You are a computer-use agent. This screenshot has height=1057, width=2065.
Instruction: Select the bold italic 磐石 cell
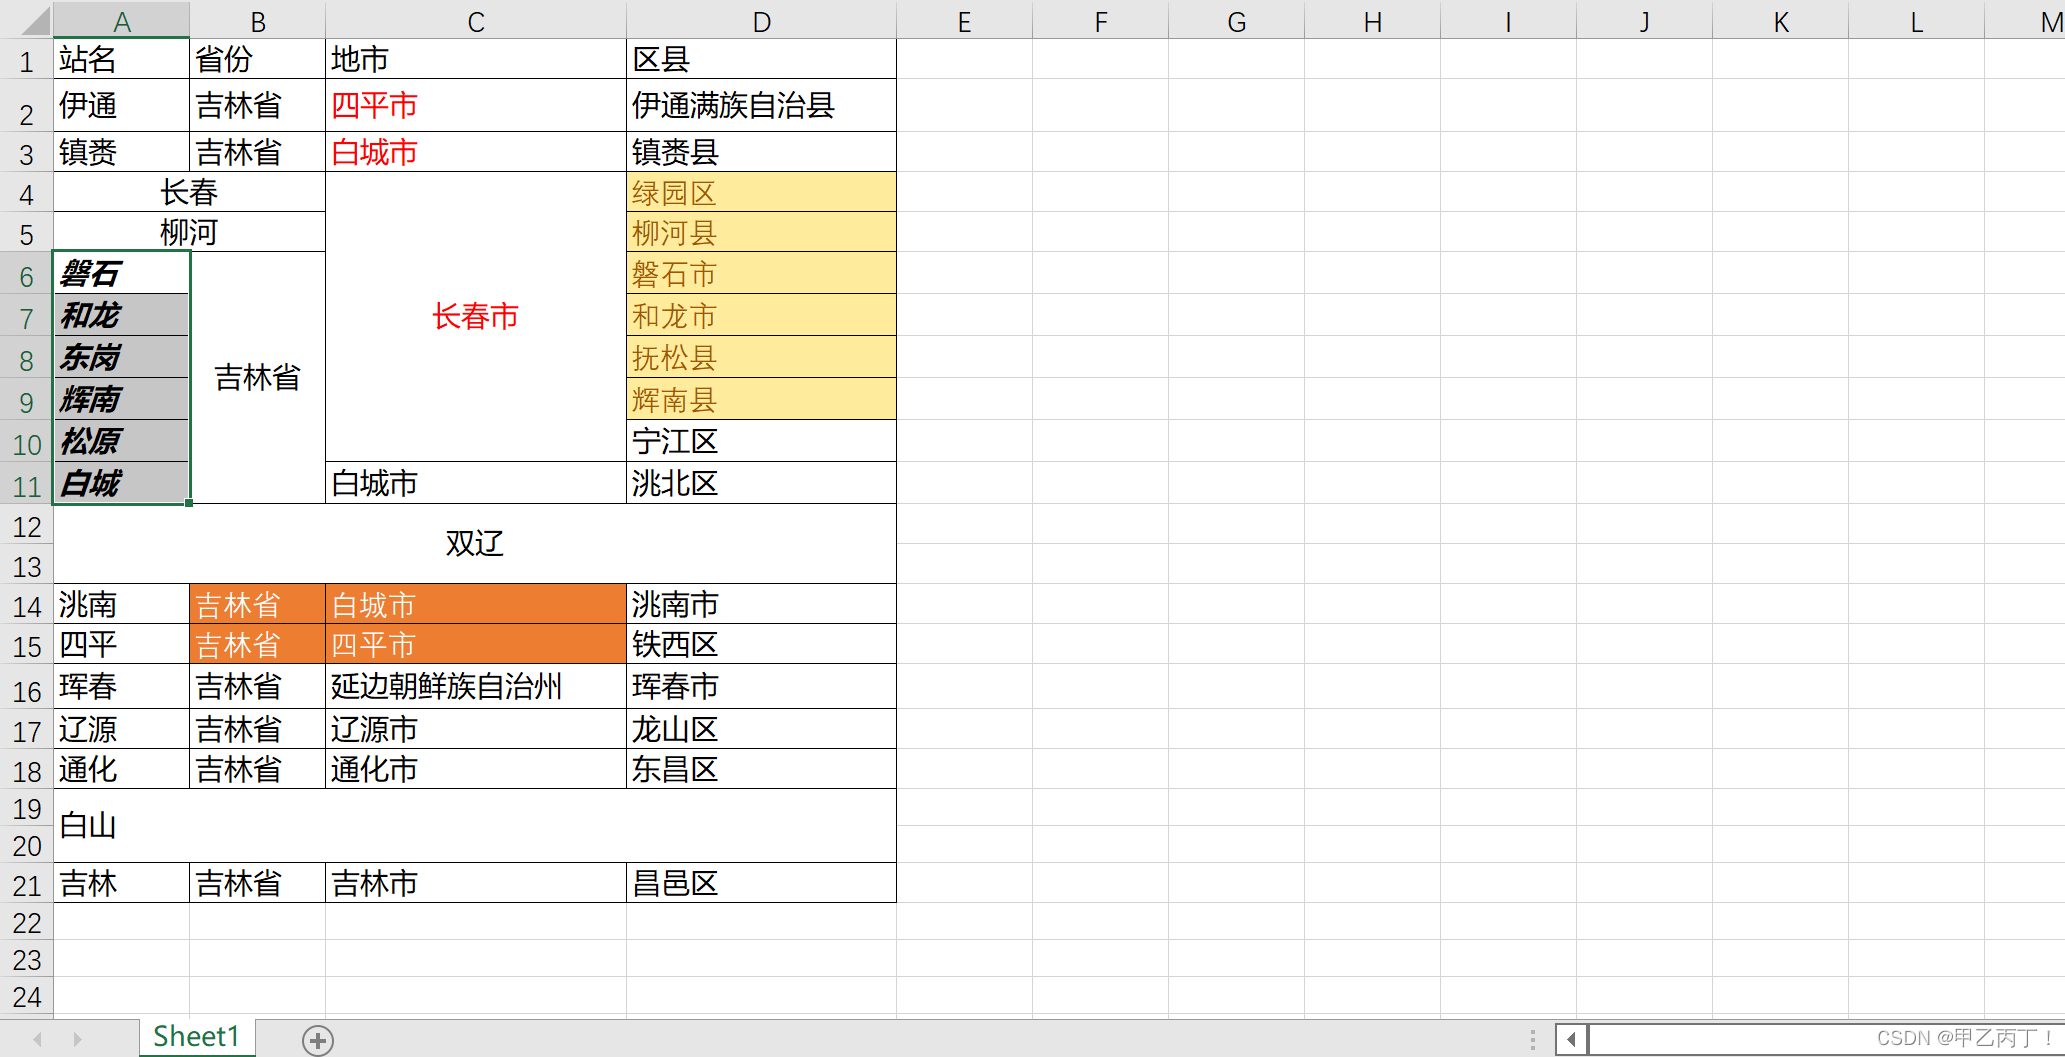[122, 273]
